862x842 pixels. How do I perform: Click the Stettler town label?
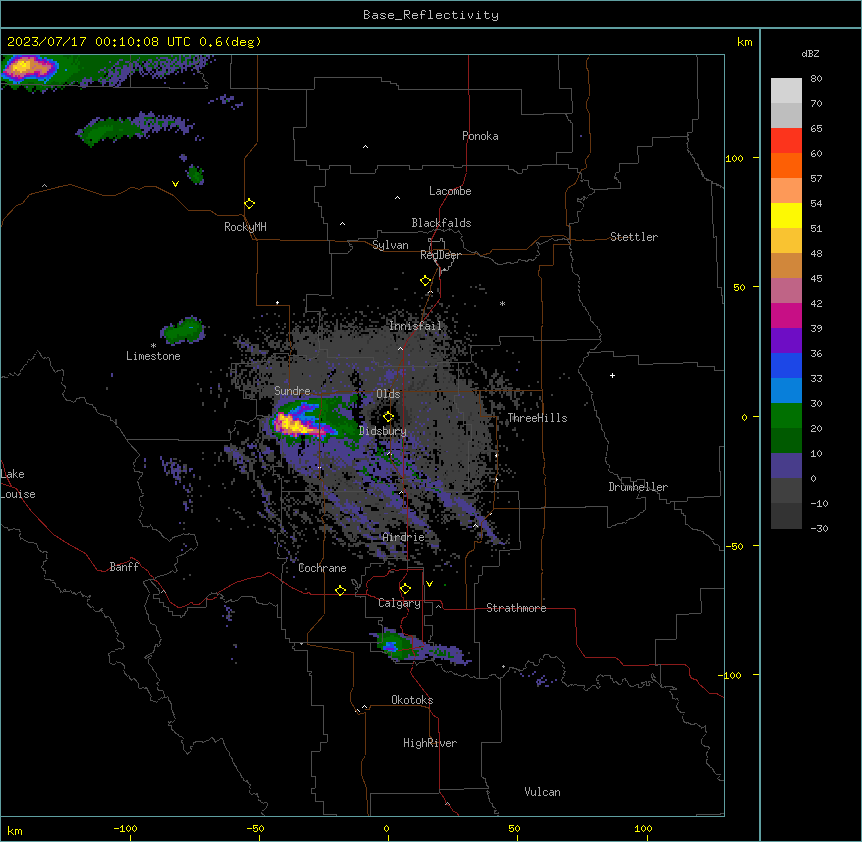click(x=633, y=237)
